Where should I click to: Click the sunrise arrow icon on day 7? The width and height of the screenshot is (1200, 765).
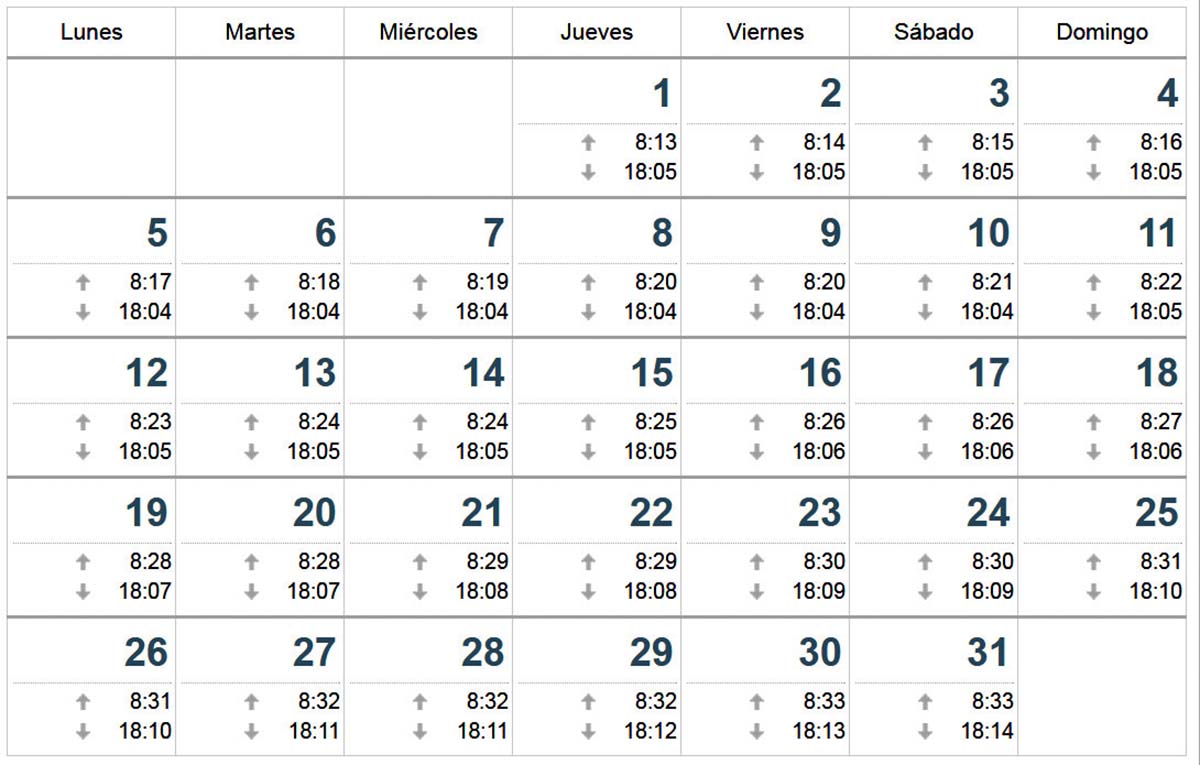pos(420,283)
